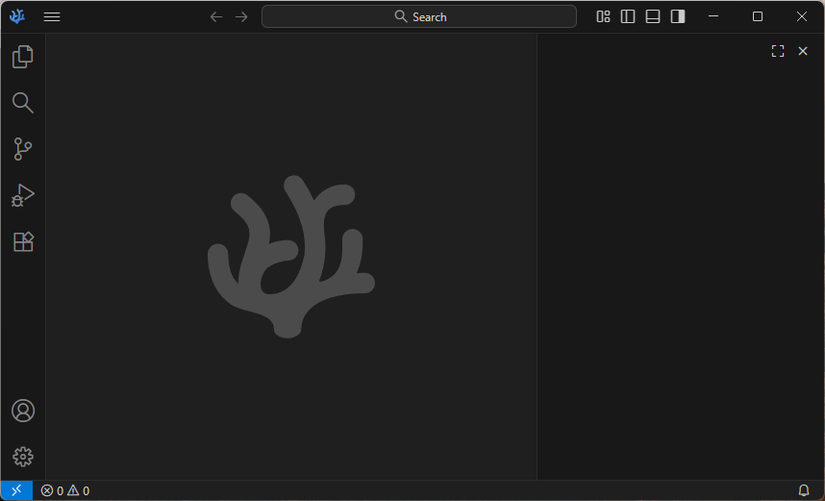The width and height of the screenshot is (825, 501).
Task: Maximize the VSCodium window
Action: click(x=758, y=17)
